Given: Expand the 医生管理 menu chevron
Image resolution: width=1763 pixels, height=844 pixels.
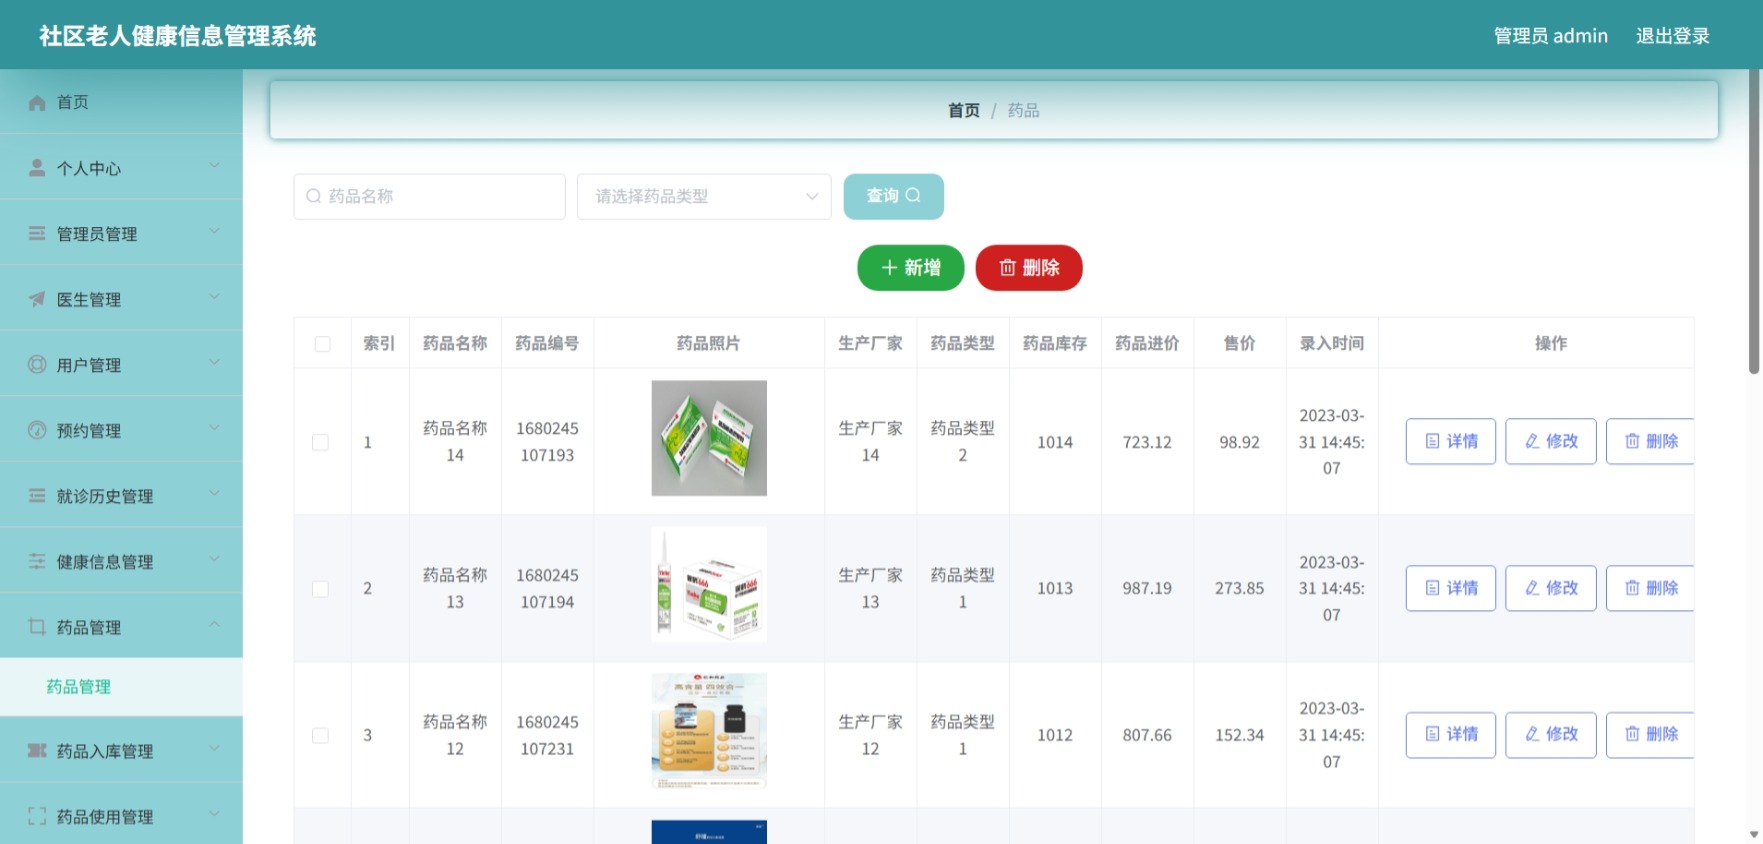Looking at the screenshot, I should pos(214,297).
